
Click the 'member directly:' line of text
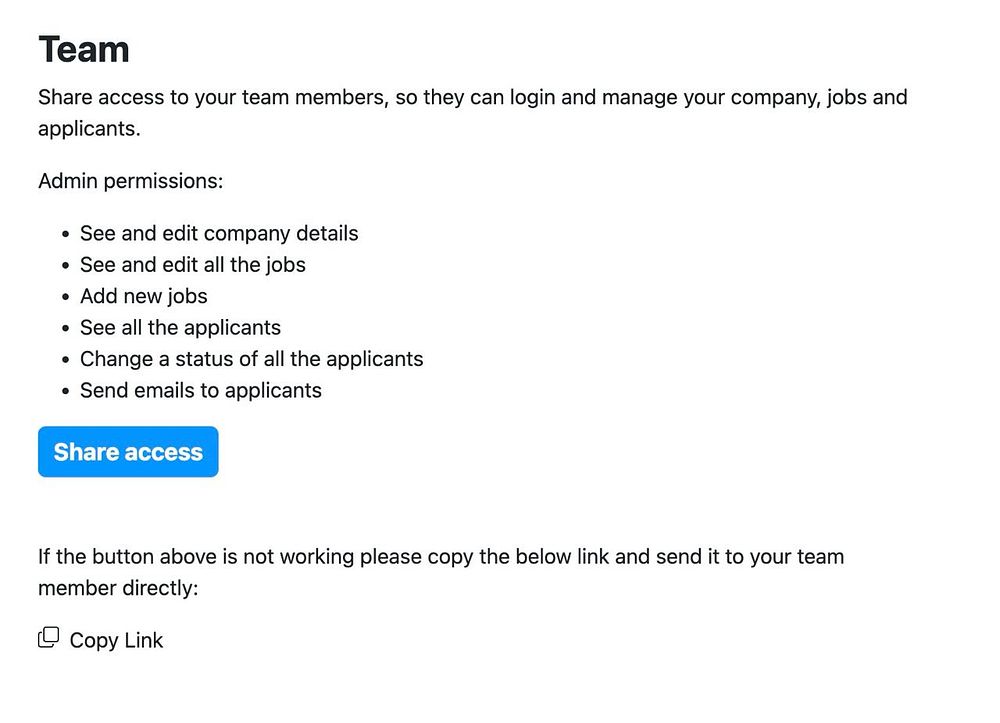point(118,588)
